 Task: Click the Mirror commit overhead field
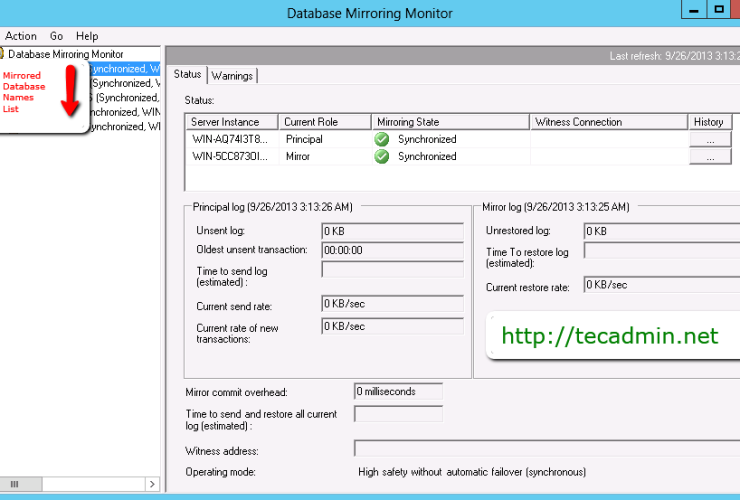(398, 391)
